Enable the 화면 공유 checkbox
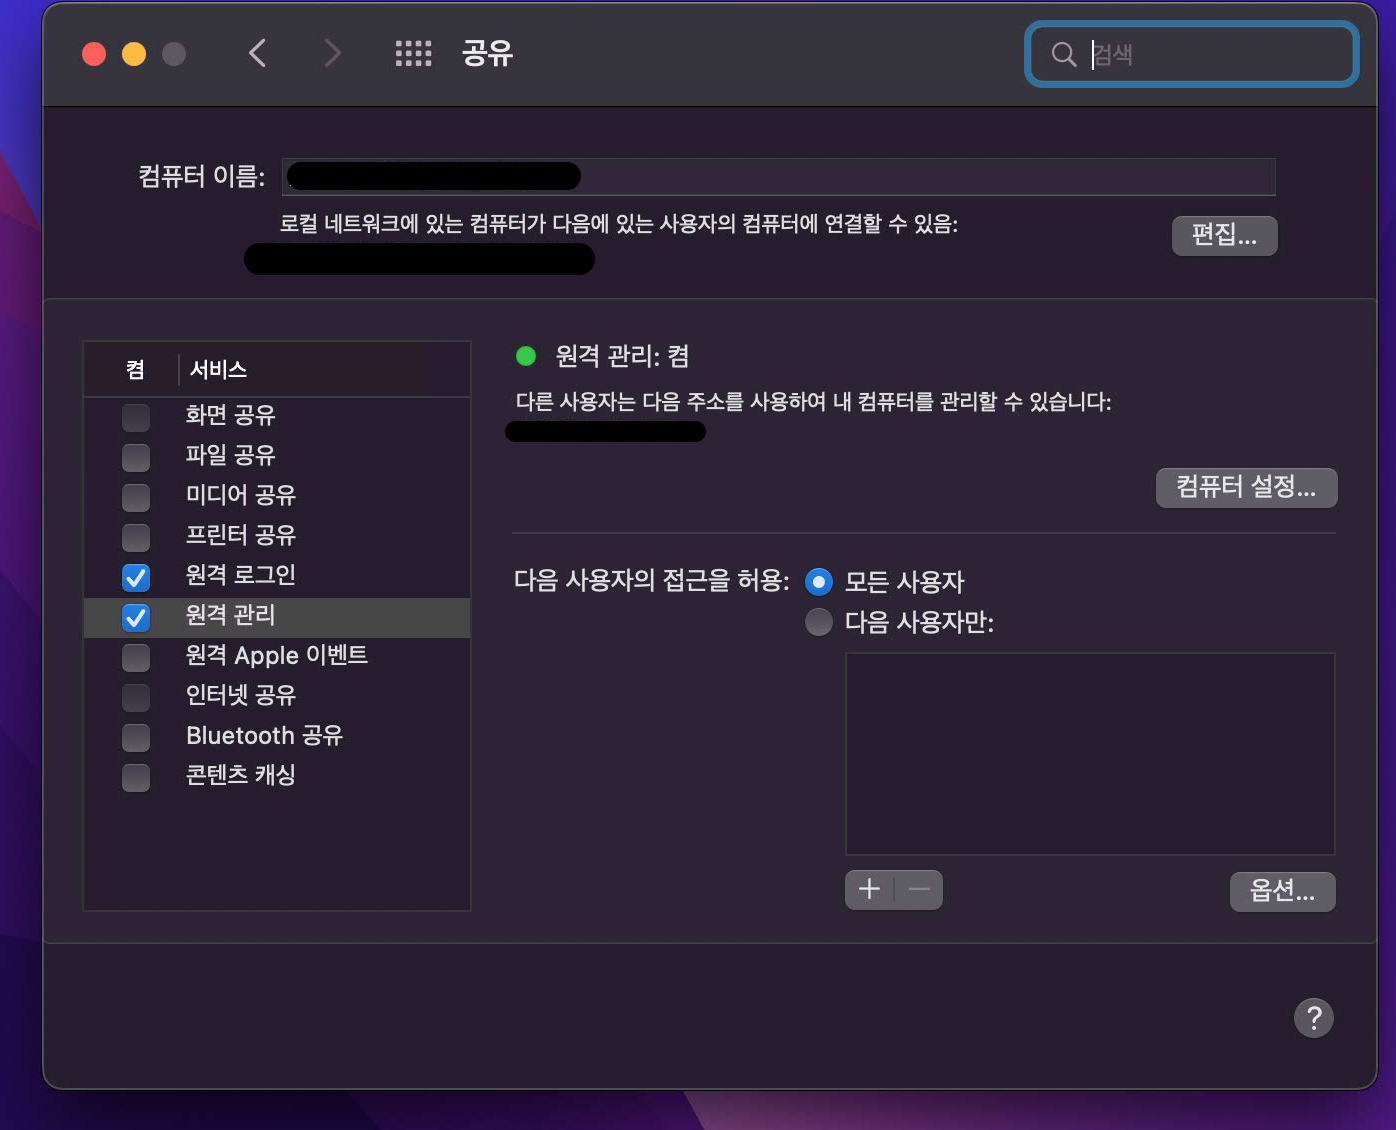 136,417
